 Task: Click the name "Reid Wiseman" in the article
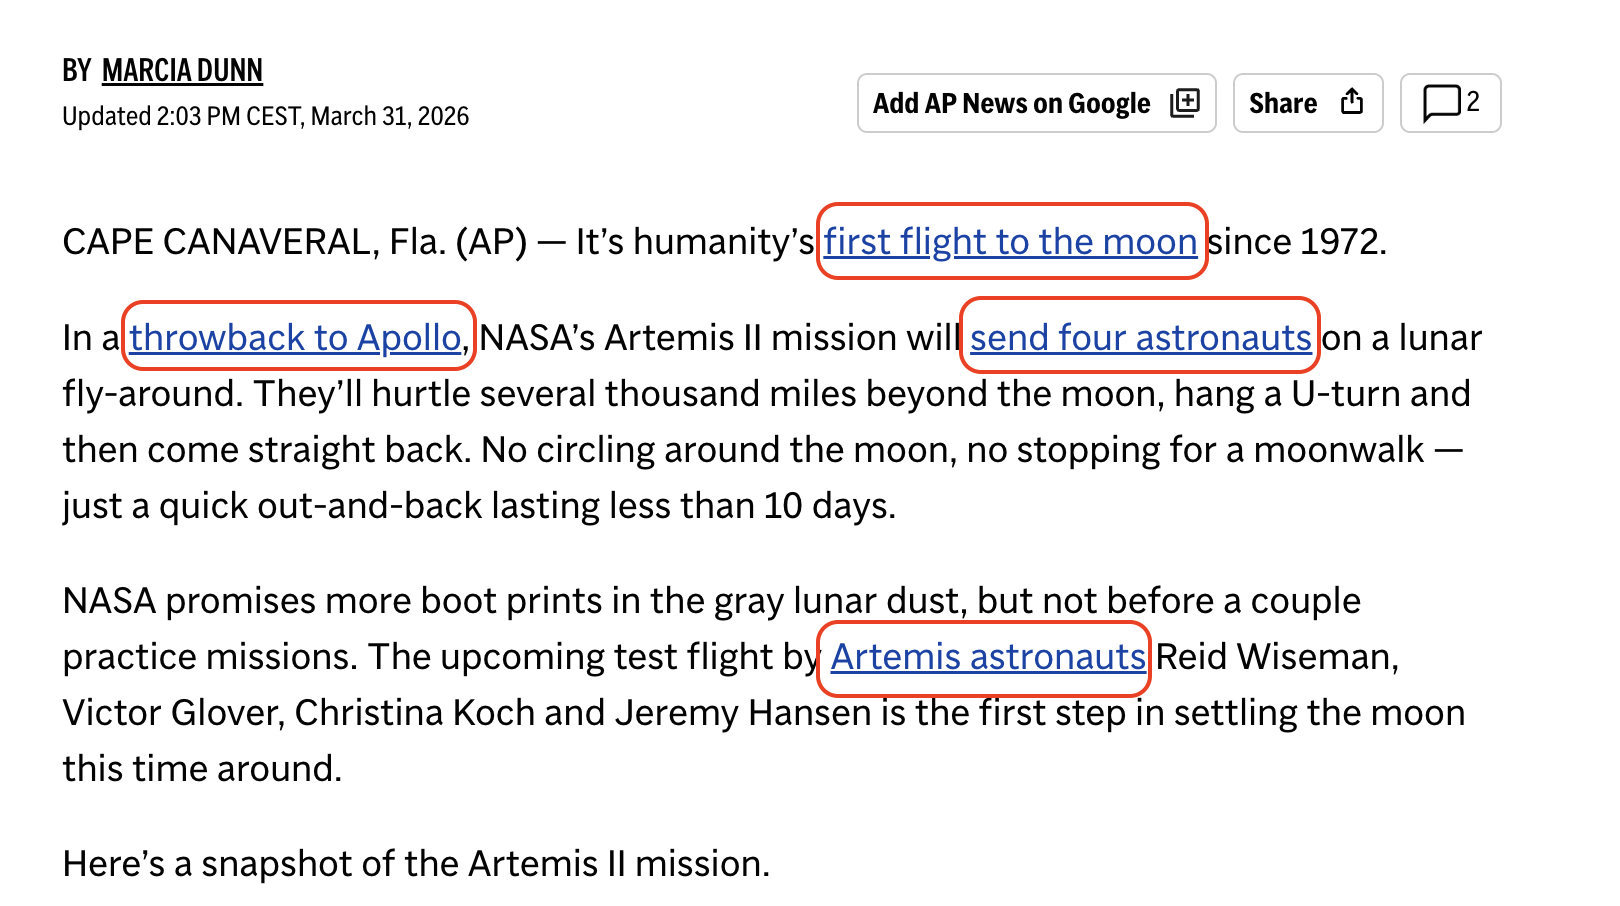tap(1275, 657)
